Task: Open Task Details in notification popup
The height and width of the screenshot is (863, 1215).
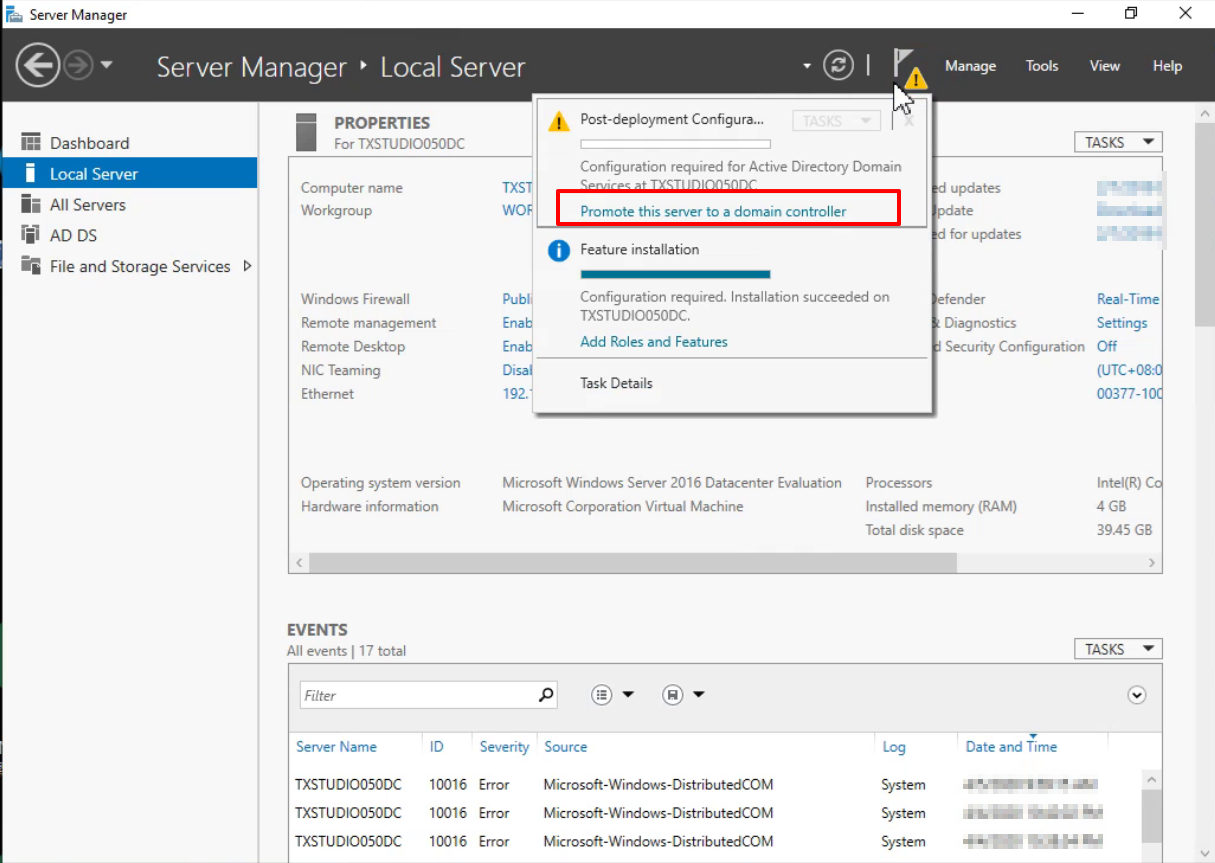Action: pyautogui.click(x=616, y=383)
